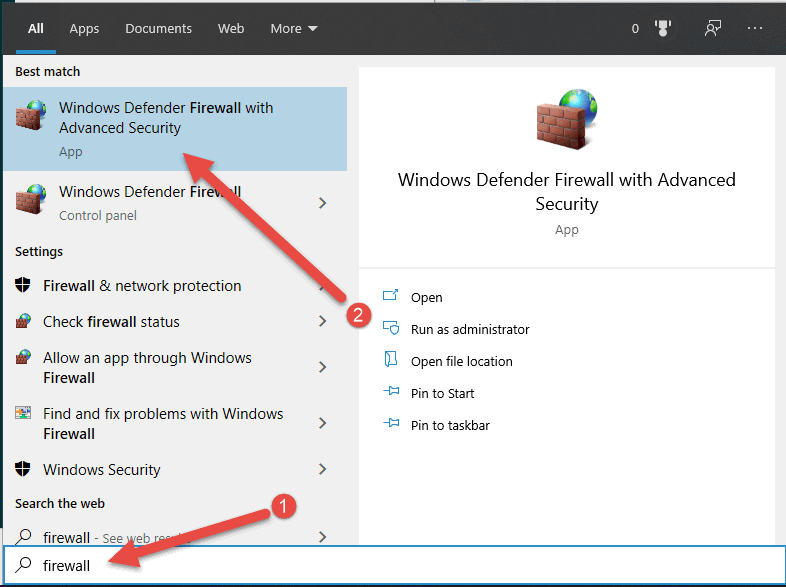This screenshot has width=786, height=587.
Task: Open Allow an app through Windows Firewall
Action: point(175,367)
